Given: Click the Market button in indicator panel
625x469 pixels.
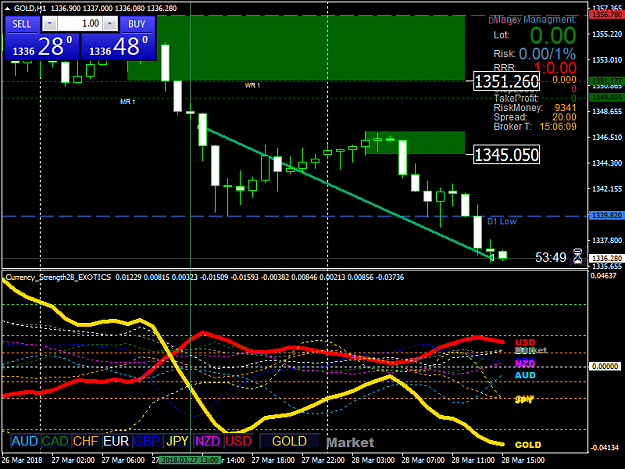Looking at the screenshot, I should [350, 442].
